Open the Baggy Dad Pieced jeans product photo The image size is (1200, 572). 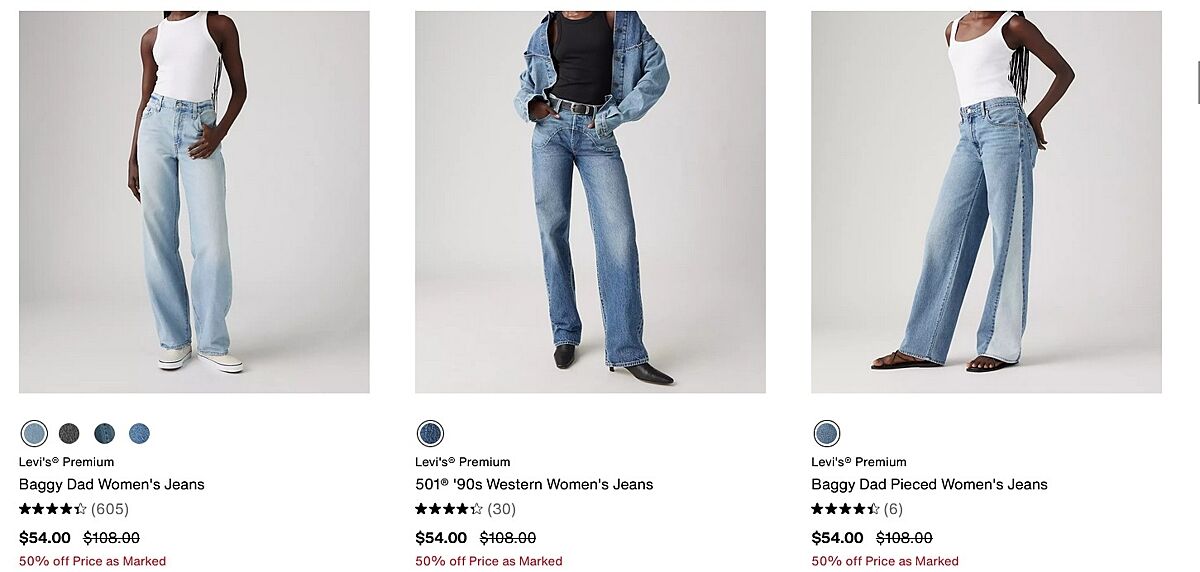(x=986, y=202)
